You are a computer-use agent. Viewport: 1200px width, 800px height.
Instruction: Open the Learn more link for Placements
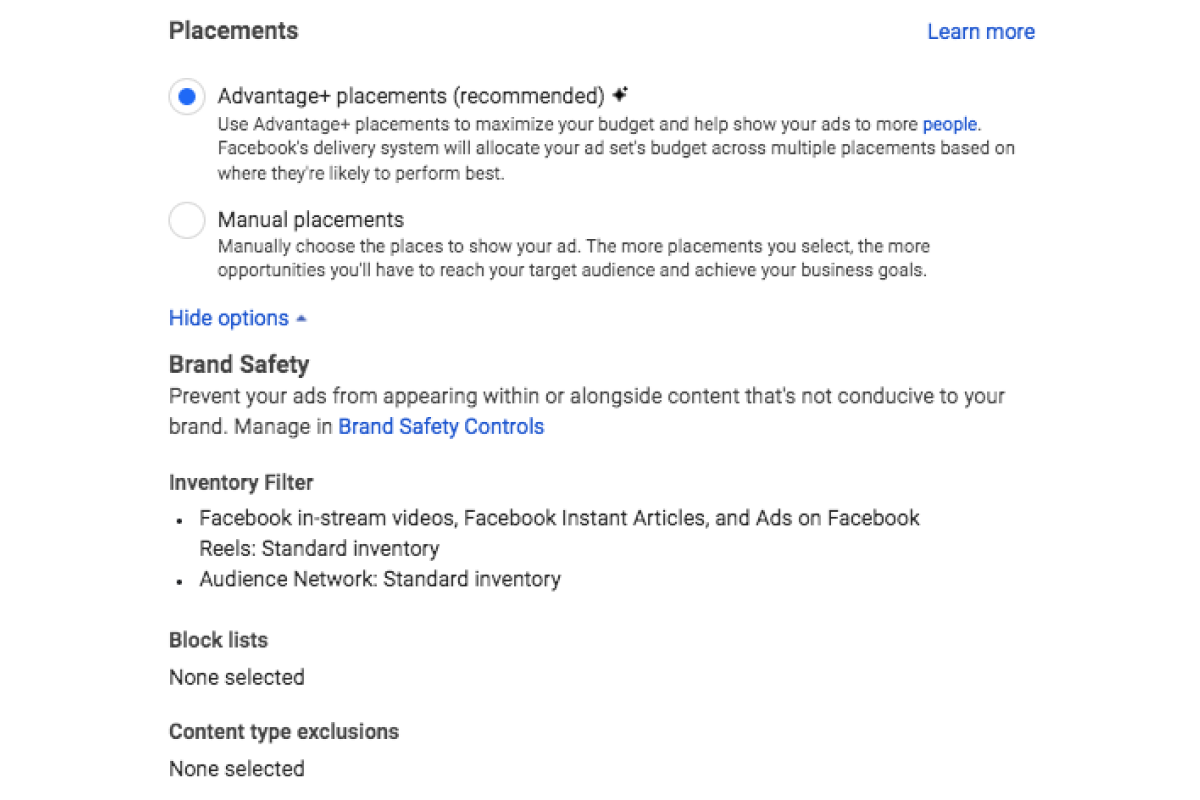point(981,32)
